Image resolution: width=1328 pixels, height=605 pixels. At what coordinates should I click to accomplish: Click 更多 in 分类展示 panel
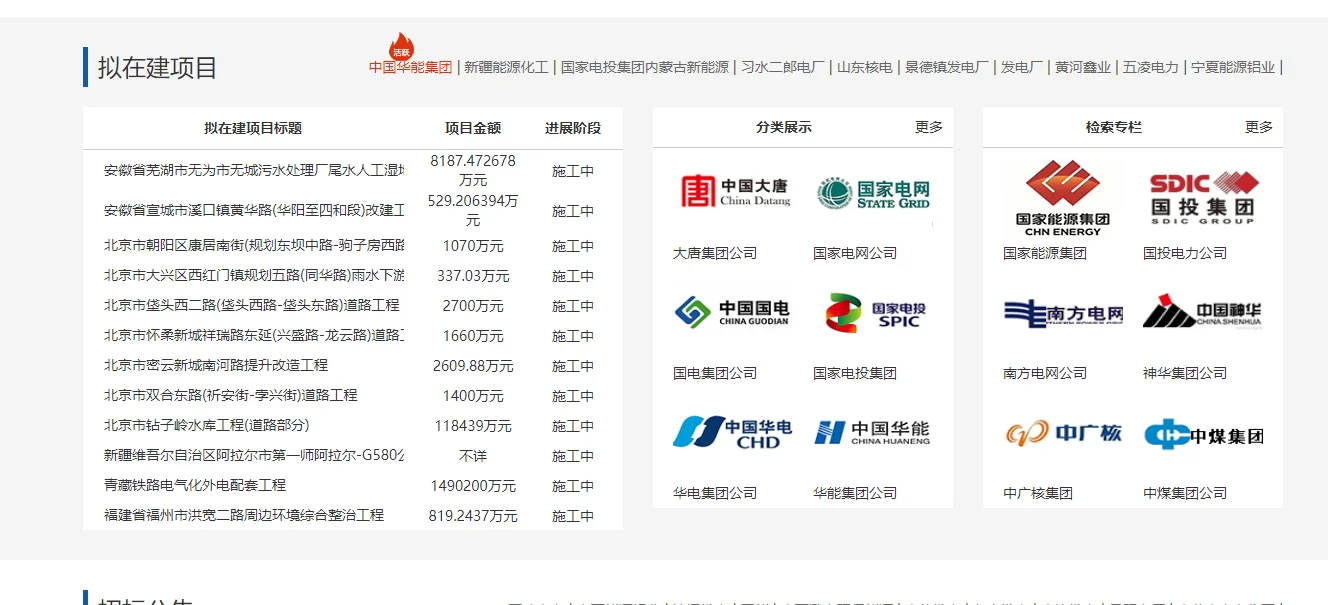[929, 127]
